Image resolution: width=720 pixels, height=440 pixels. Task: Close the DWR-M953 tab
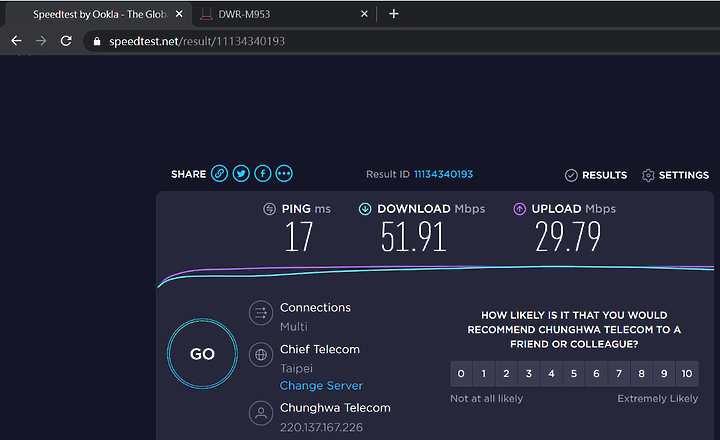tap(364, 14)
